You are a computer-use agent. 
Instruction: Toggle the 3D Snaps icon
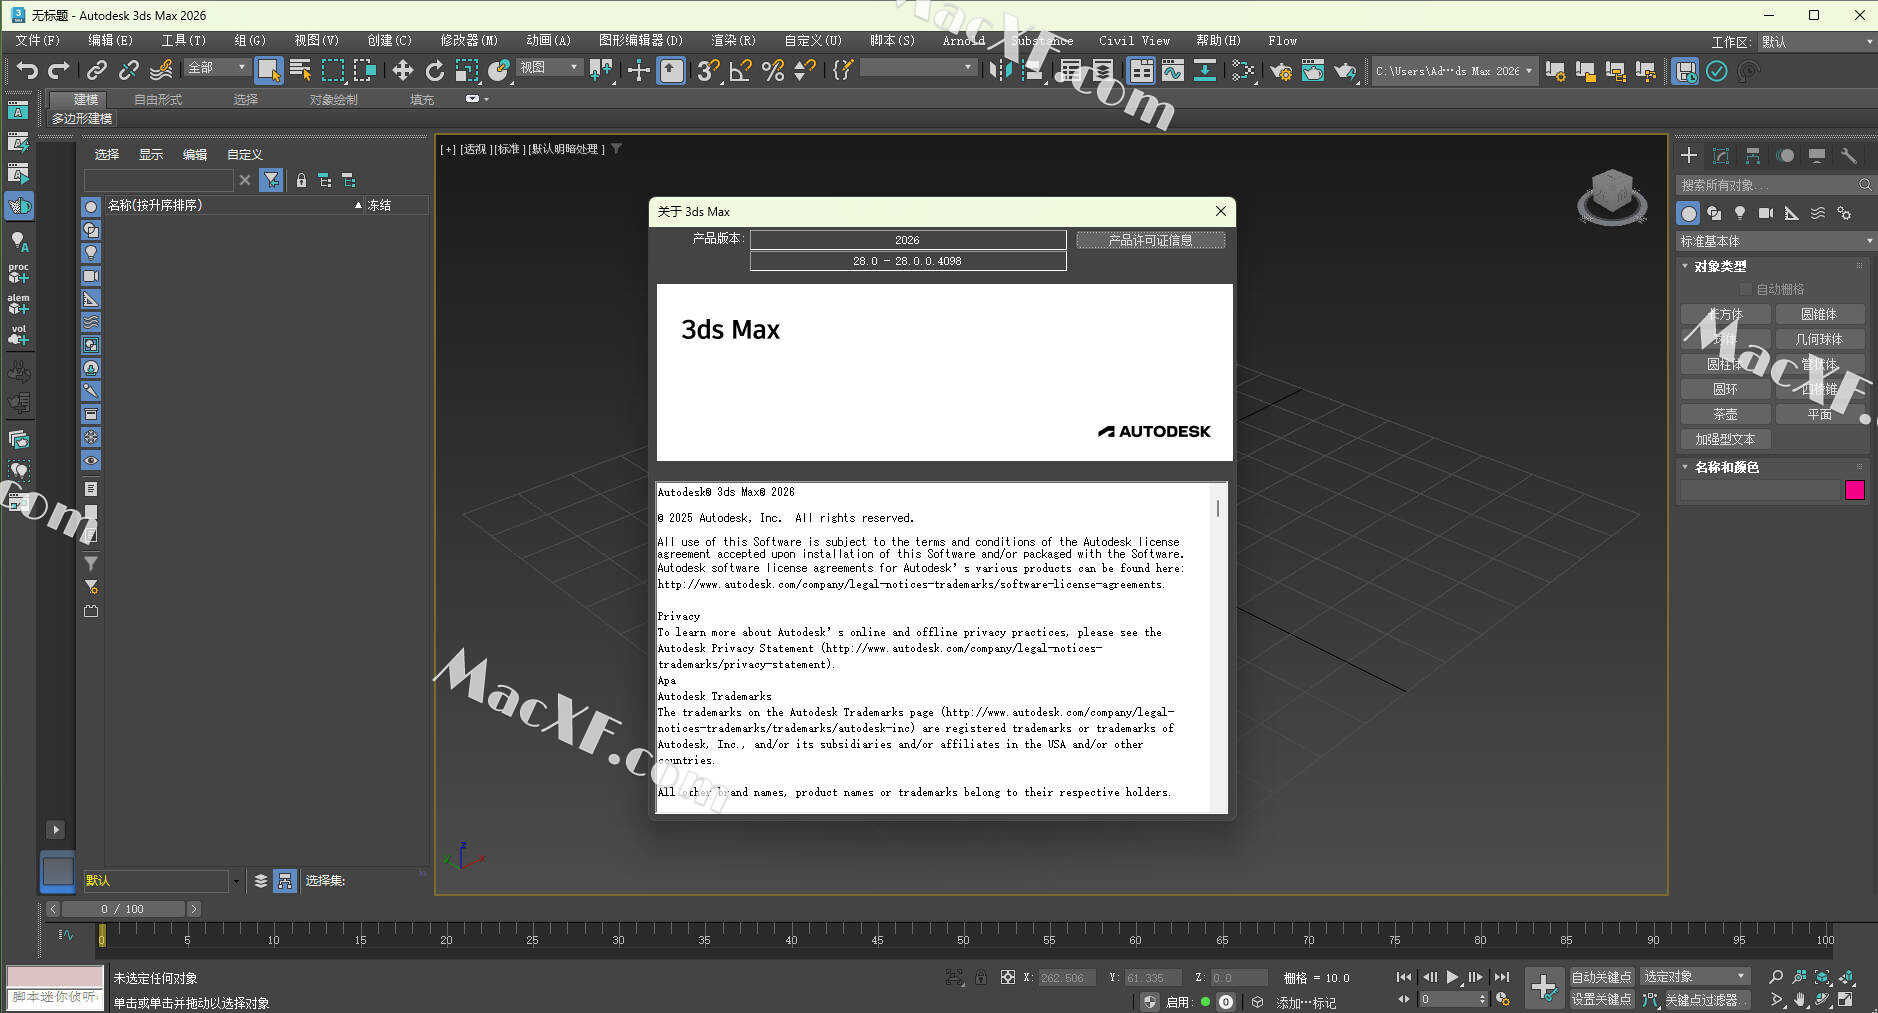click(708, 70)
